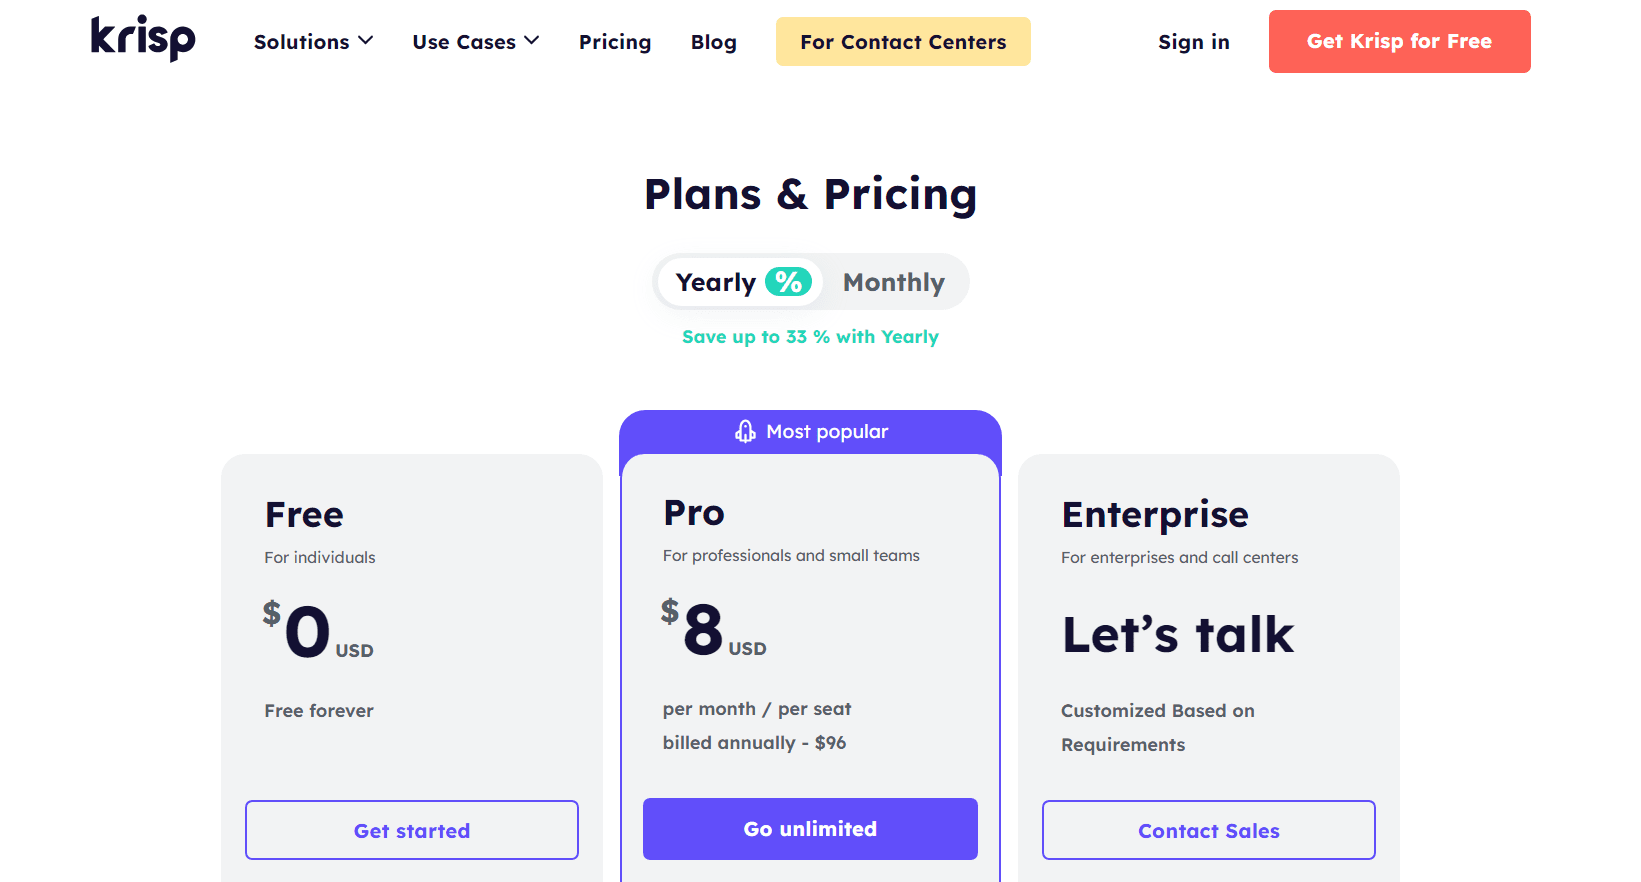Click the rocket icon in Most popular banner
Screen dimensions: 1641x882
tap(745, 431)
